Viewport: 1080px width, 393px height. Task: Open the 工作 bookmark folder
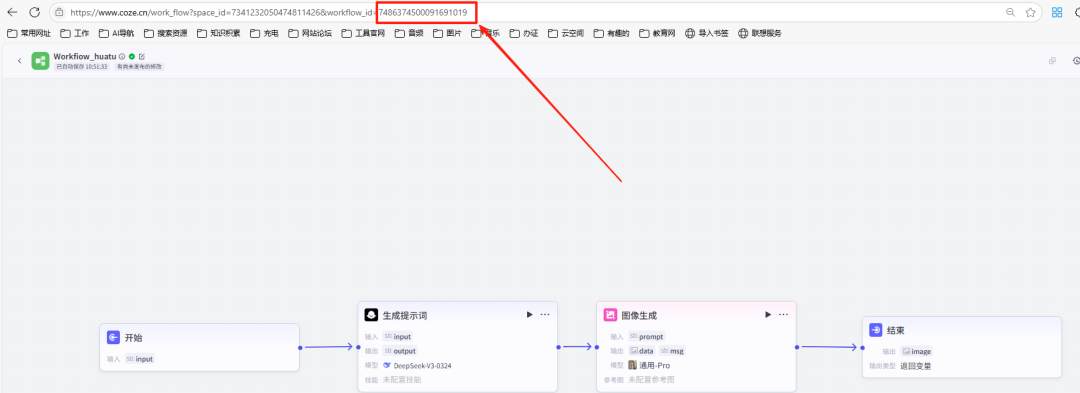(x=75, y=33)
